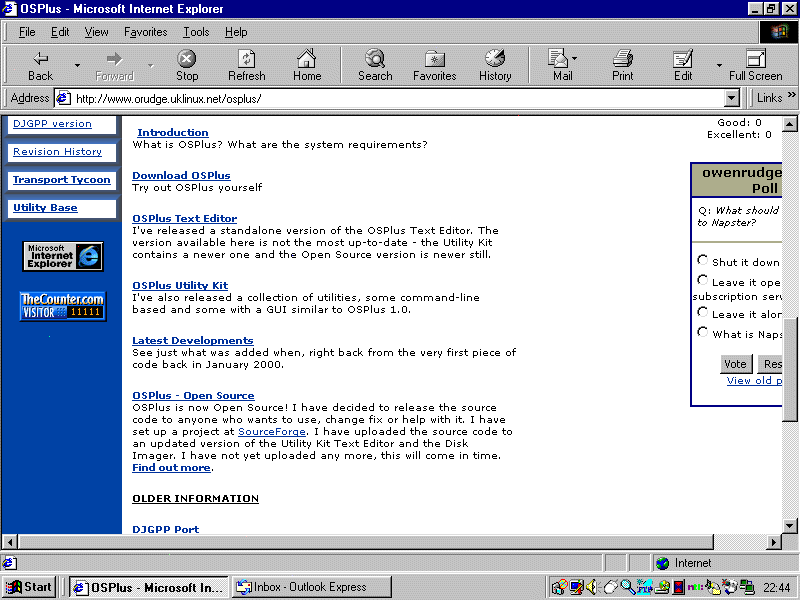Select the "Leave it alon..." poll option
The width and height of the screenshot is (800, 600).
pos(703,313)
